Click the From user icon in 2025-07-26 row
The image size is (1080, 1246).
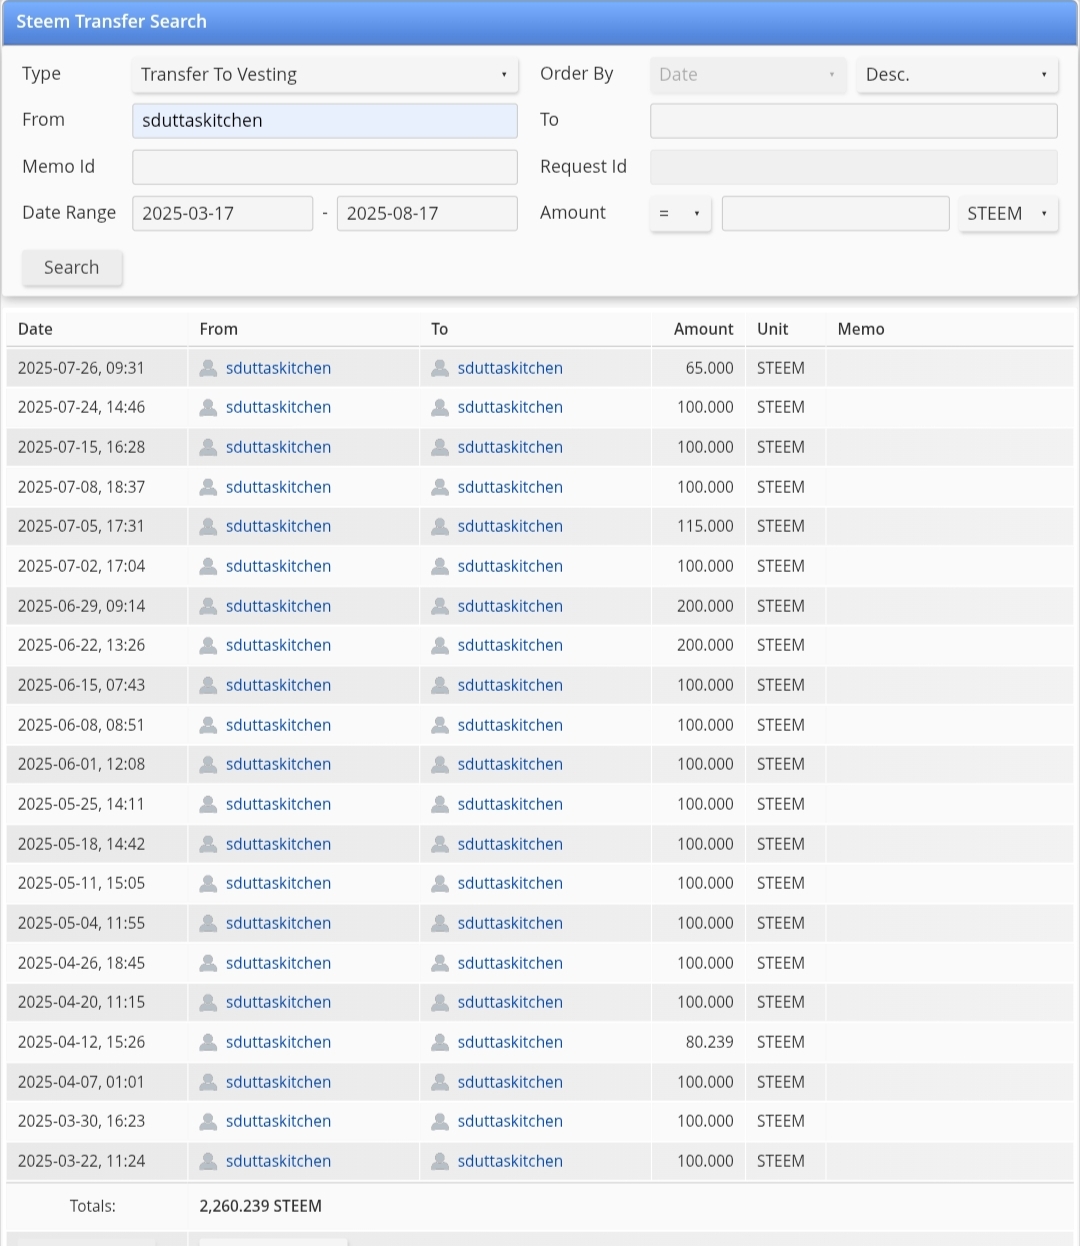[x=208, y=368]
